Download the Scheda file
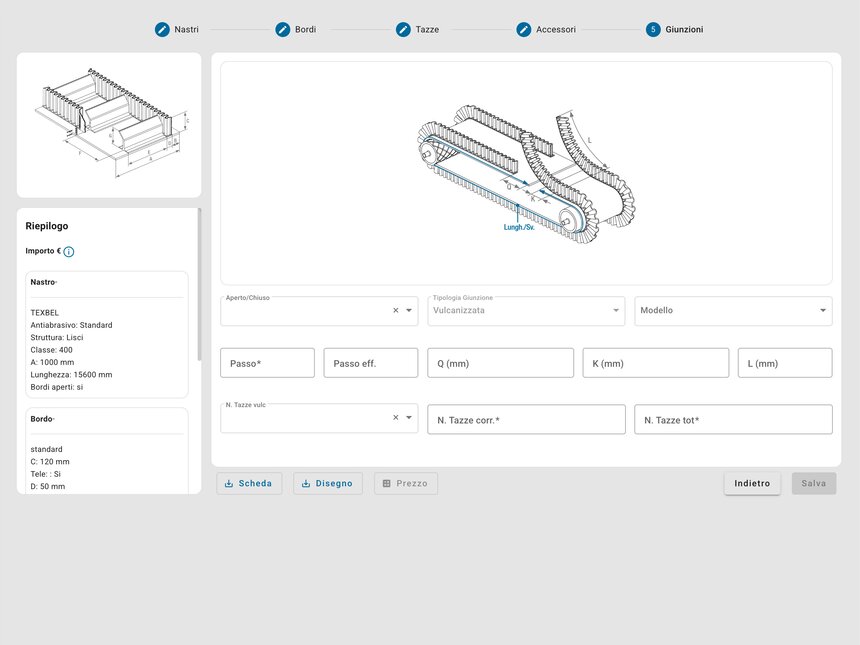The width and height of the screenshot is (860, 645). point(249,484)
